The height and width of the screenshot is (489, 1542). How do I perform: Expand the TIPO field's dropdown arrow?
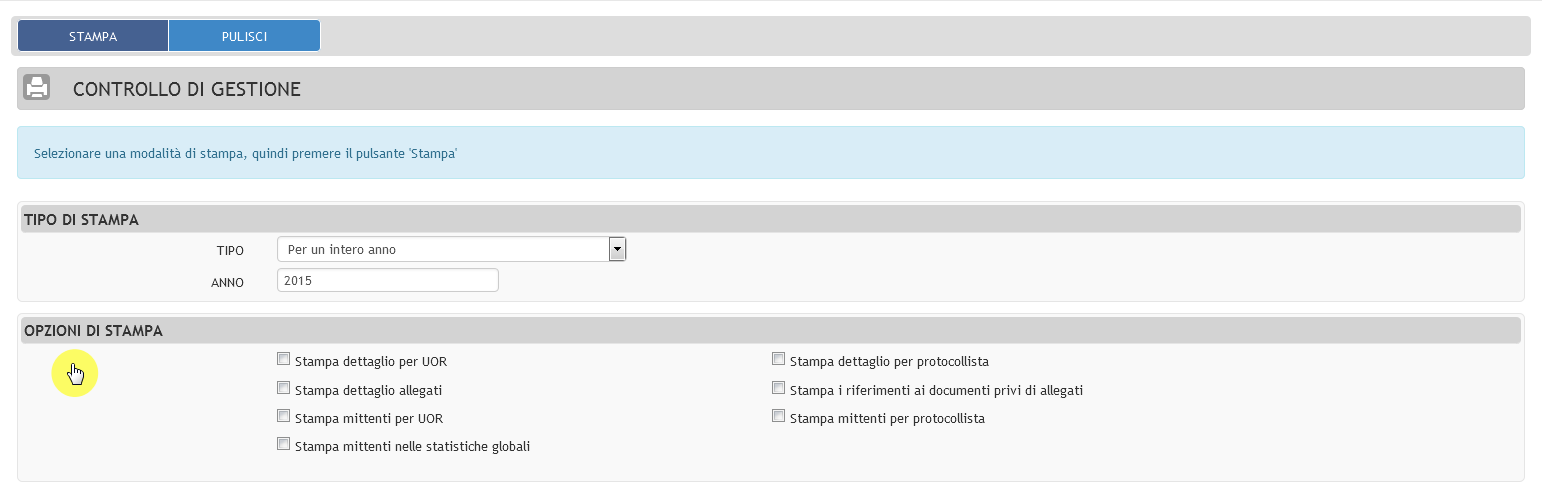[x=617, y=249]
